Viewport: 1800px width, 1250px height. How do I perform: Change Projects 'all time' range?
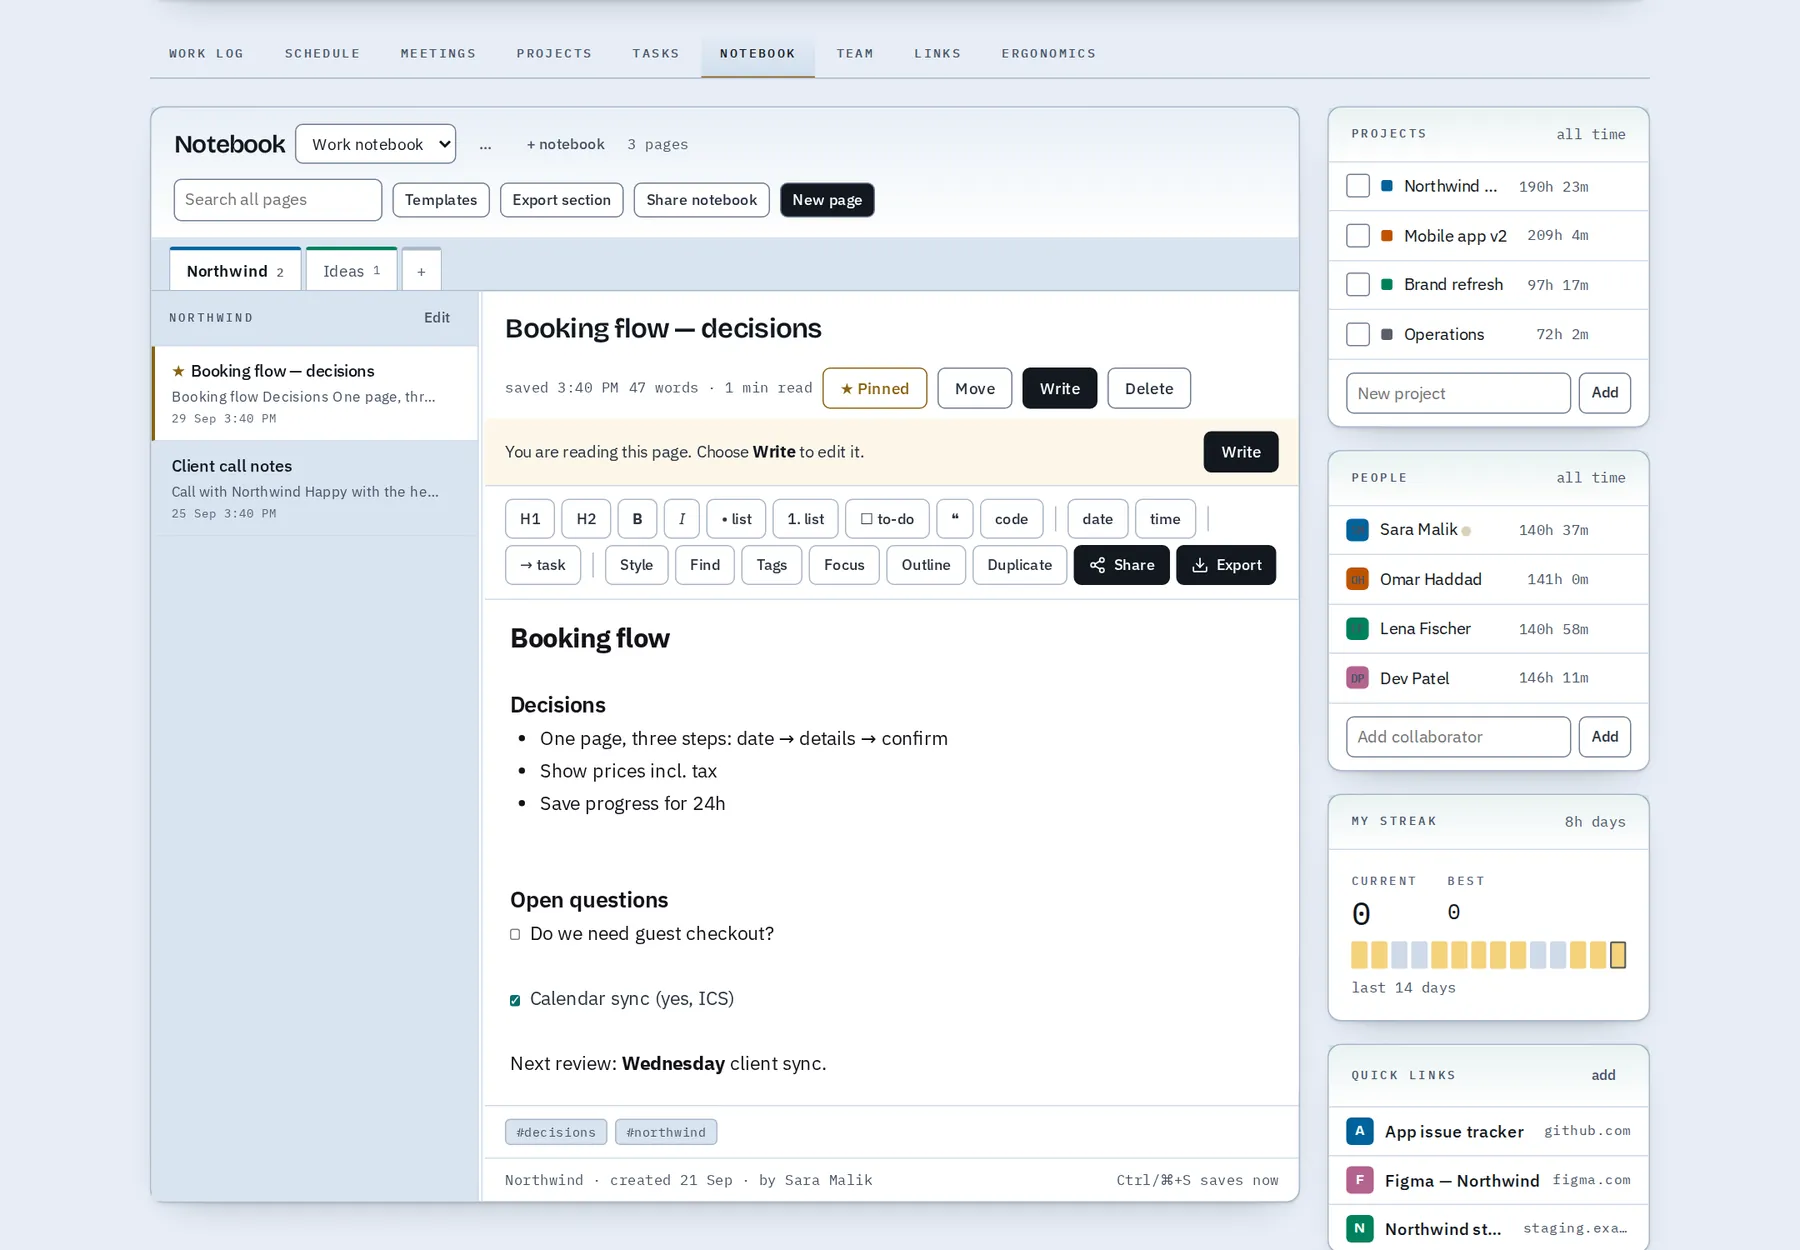pos(1590,134)
